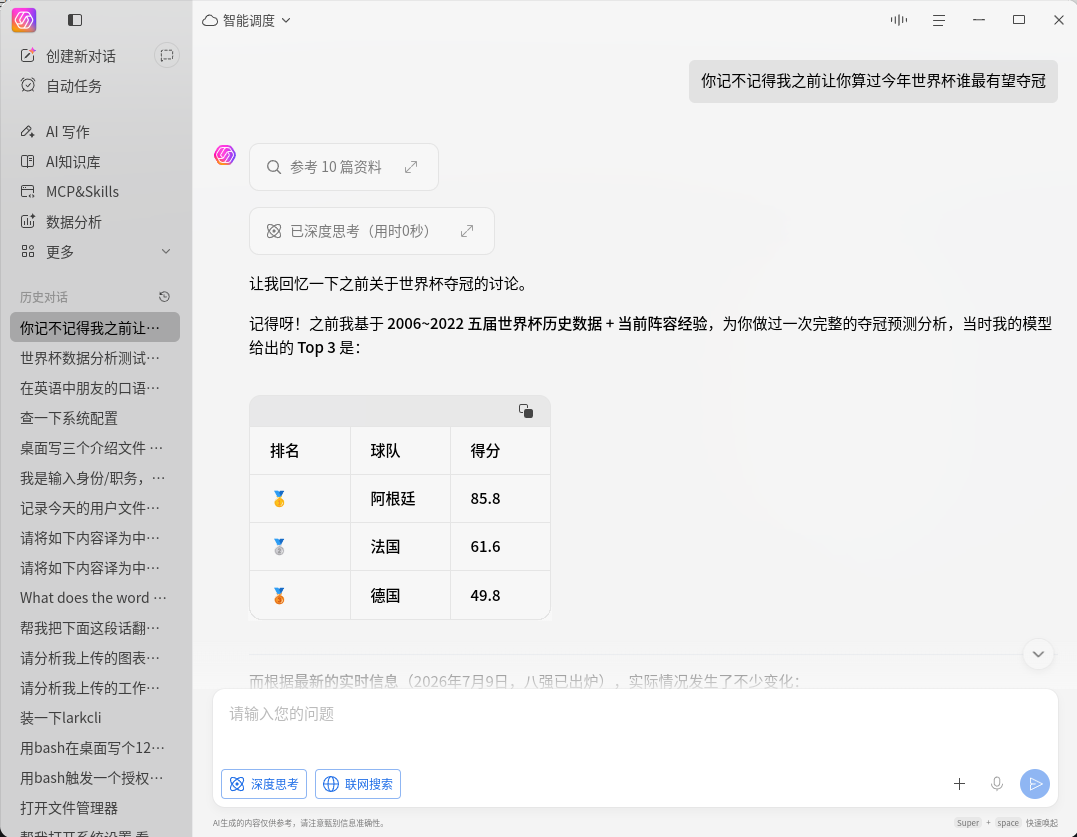Open the 已深度思考（用时0秒） box
The width and height of the screenshot is (1077, 837).
(x=372, y=231)
